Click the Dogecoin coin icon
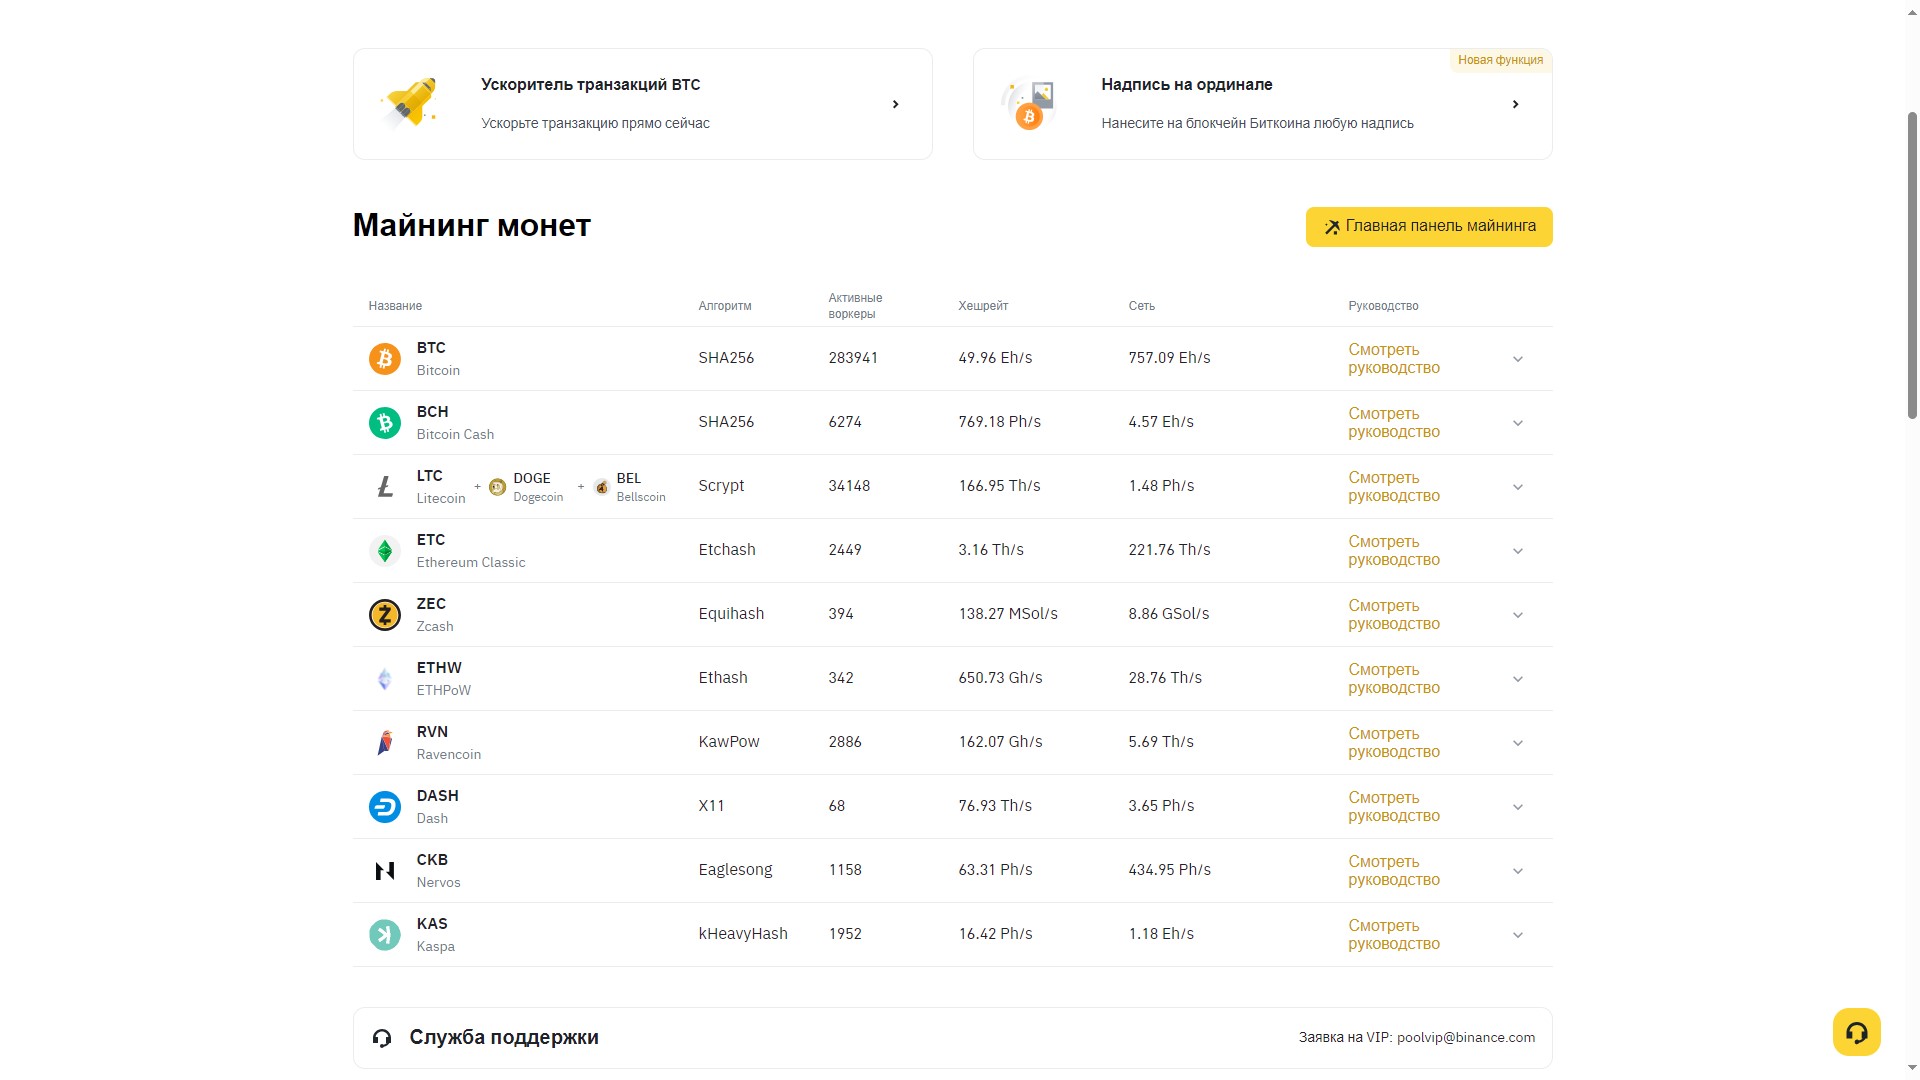 (497, 487)
